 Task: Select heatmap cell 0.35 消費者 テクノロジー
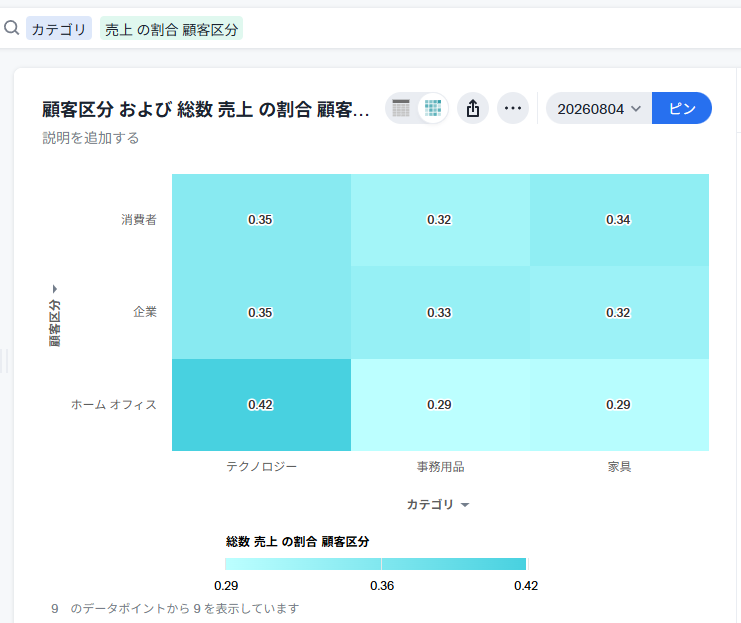[261, 220]
